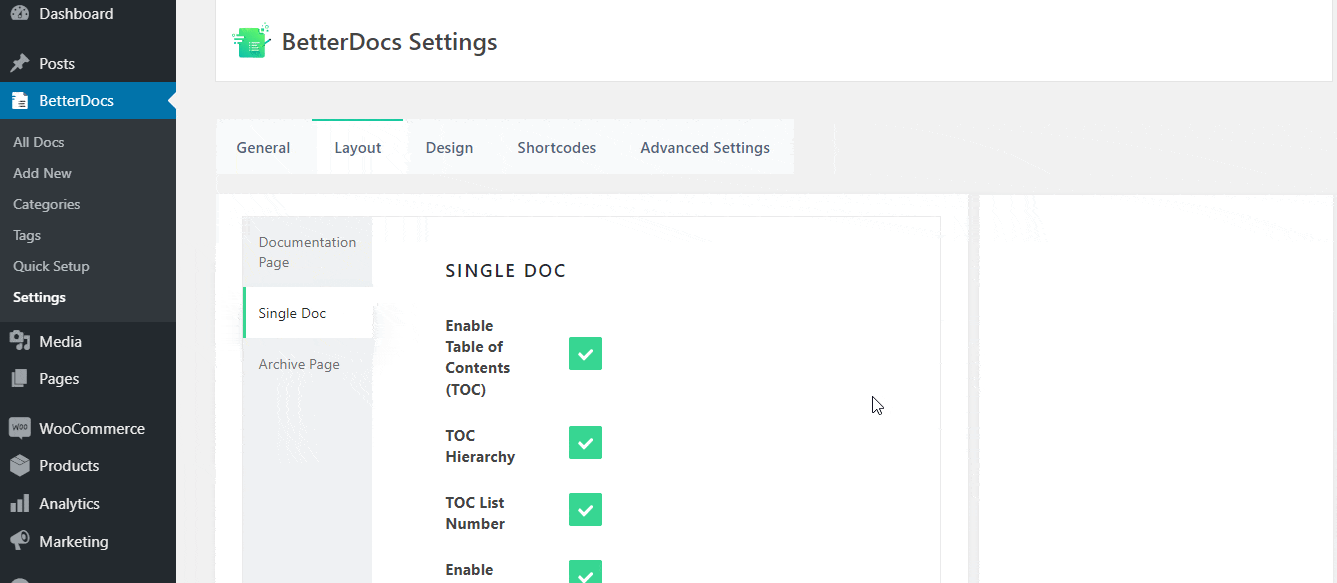Click the BetterDocs document icon in sidebar
Viewport: 1337px width, 583px height.
(x=19, y=101)
